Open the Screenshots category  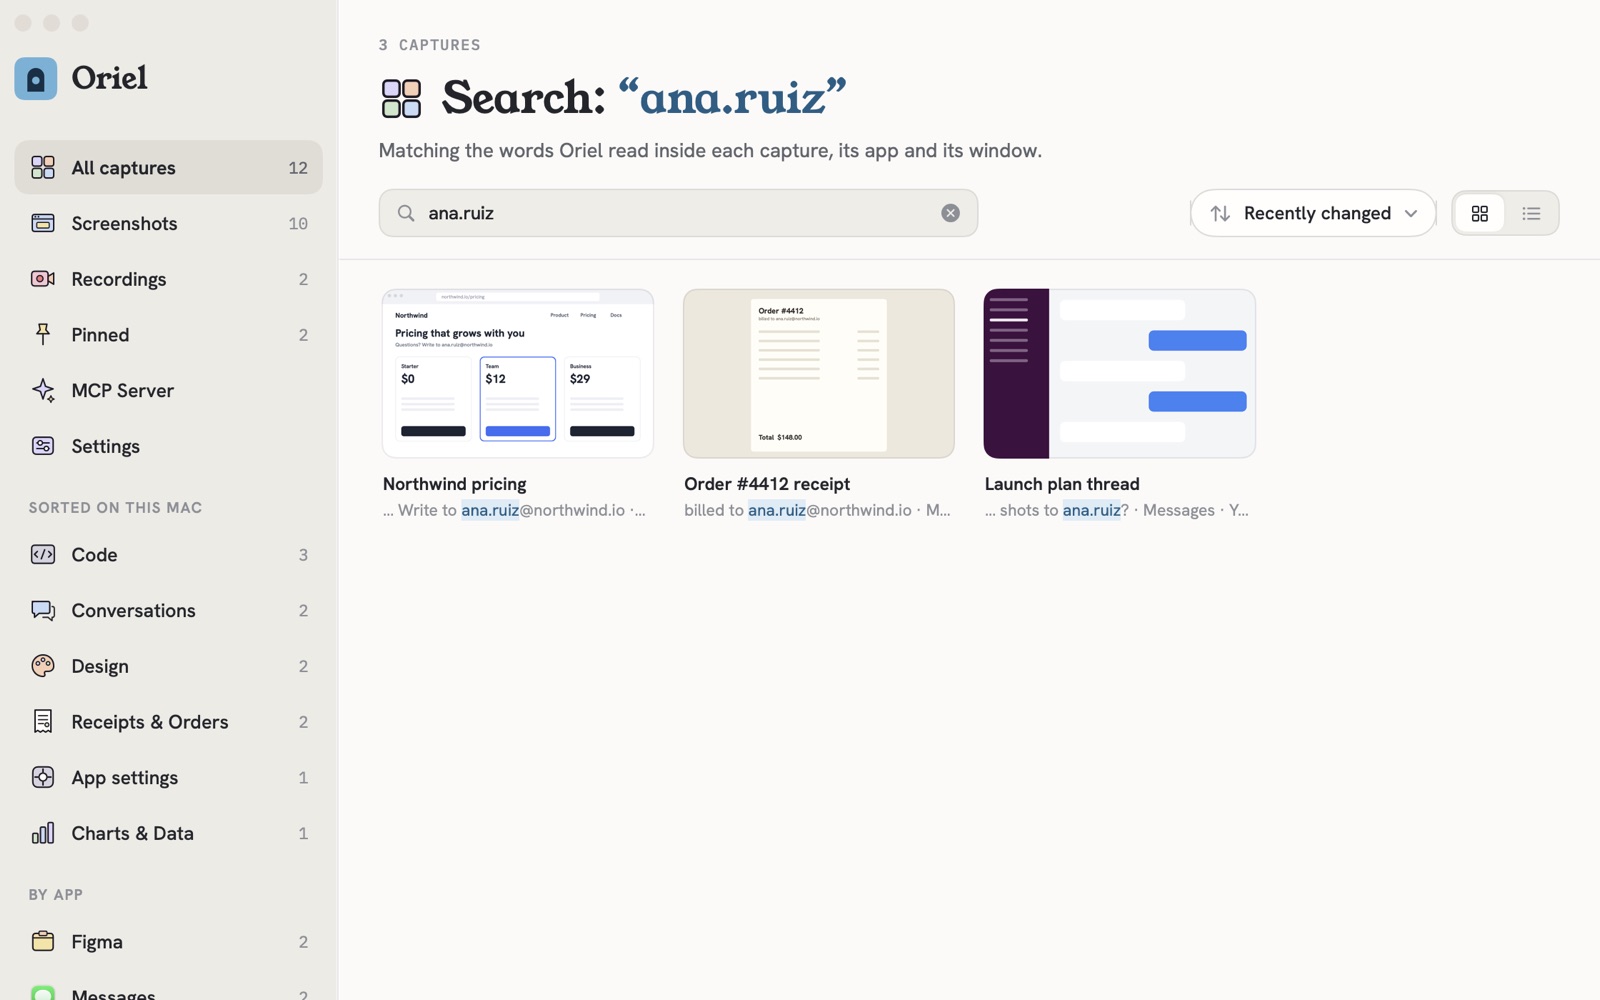tap(168, 223)
